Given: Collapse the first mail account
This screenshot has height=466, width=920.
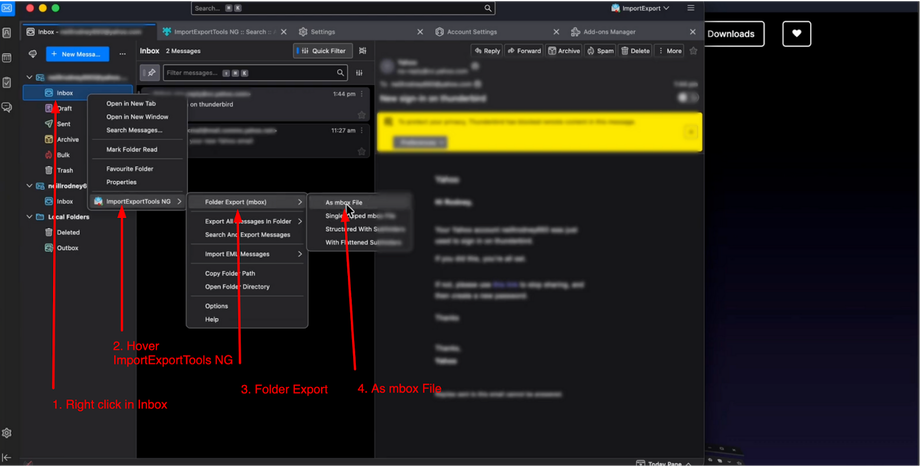Looking at the screenshot, I should point(29,77).
